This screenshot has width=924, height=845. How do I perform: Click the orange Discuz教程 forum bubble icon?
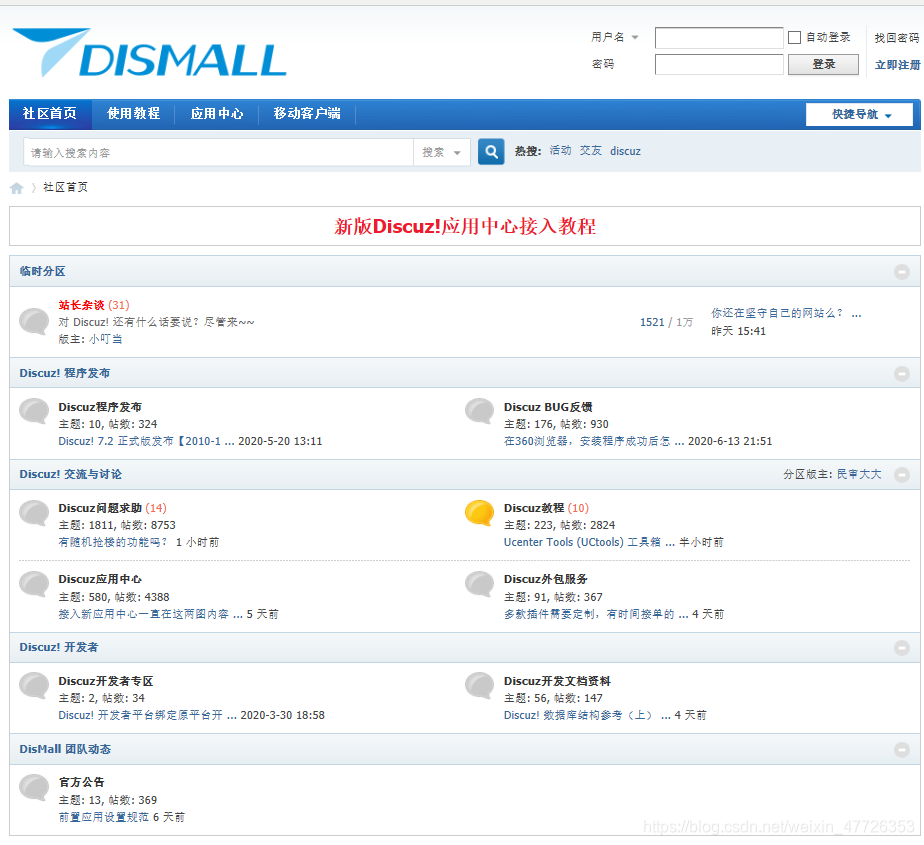(x=480, y=513)
